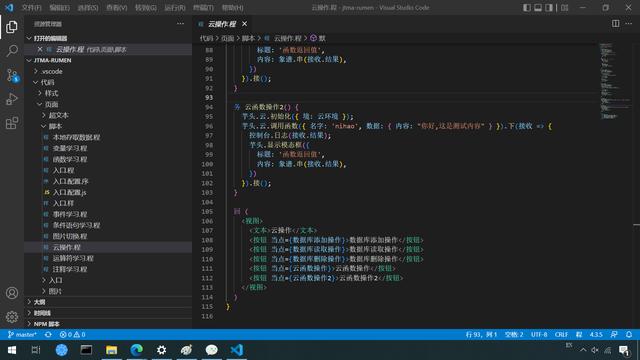640x360 pixels.
Task: Collapse the JTMA-RUMEN project root
Action: point(108,60)
